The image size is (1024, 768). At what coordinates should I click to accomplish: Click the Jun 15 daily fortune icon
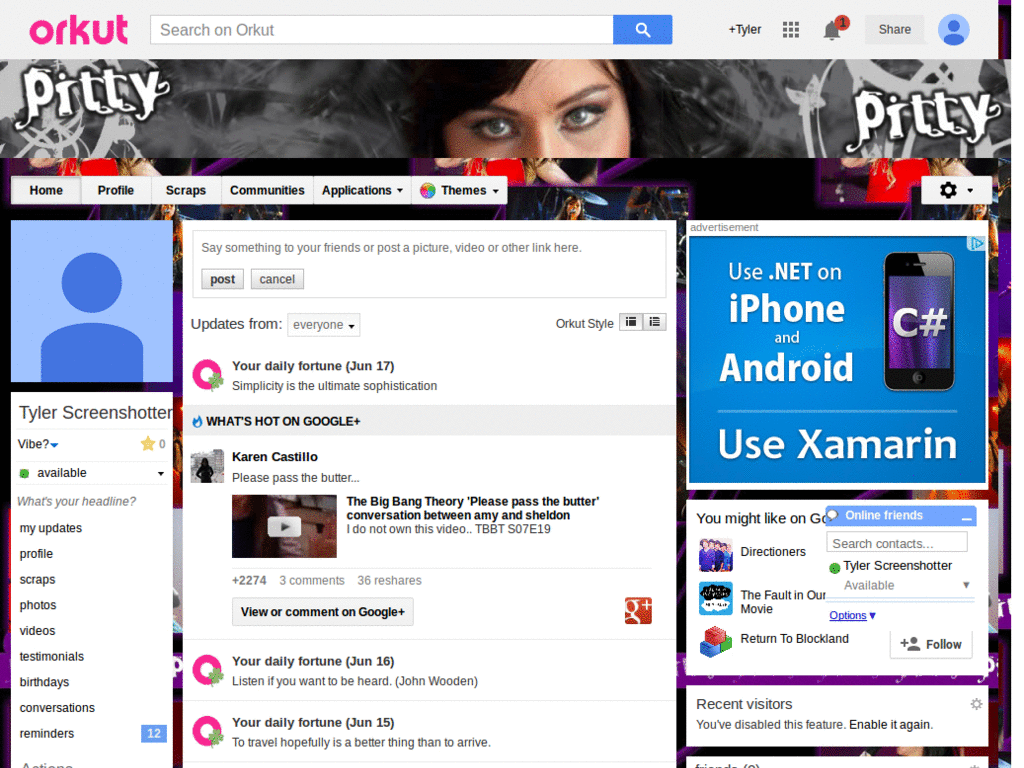click(208, 732)
